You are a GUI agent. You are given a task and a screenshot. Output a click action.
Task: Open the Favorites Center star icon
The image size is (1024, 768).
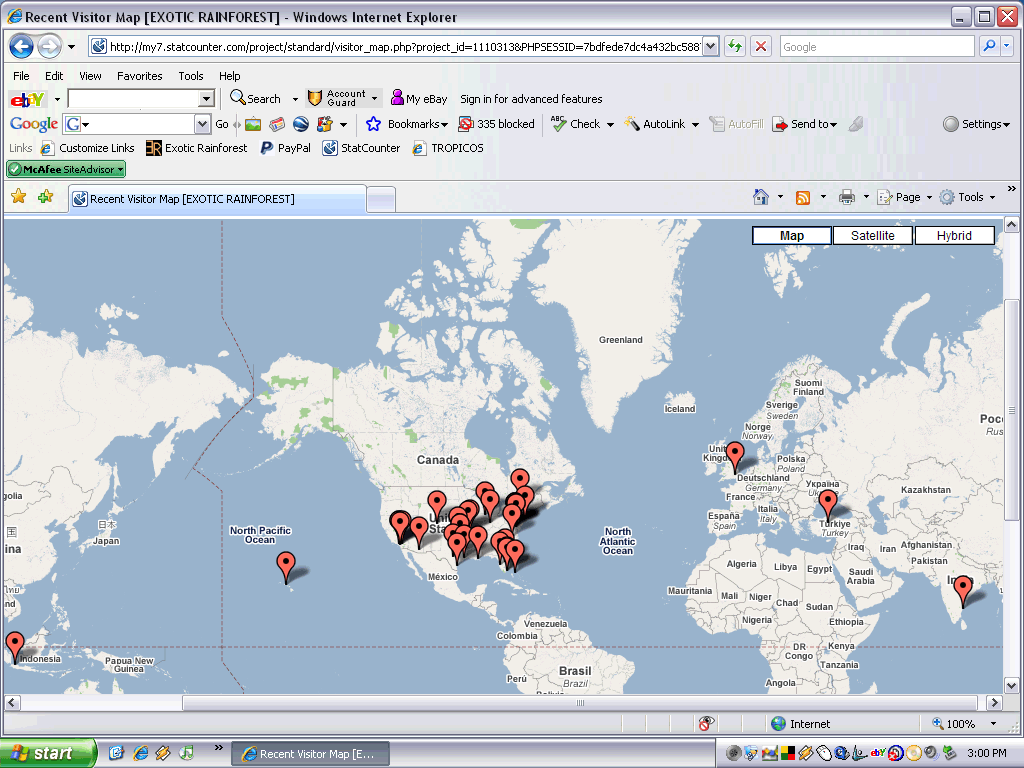[18, 197]
